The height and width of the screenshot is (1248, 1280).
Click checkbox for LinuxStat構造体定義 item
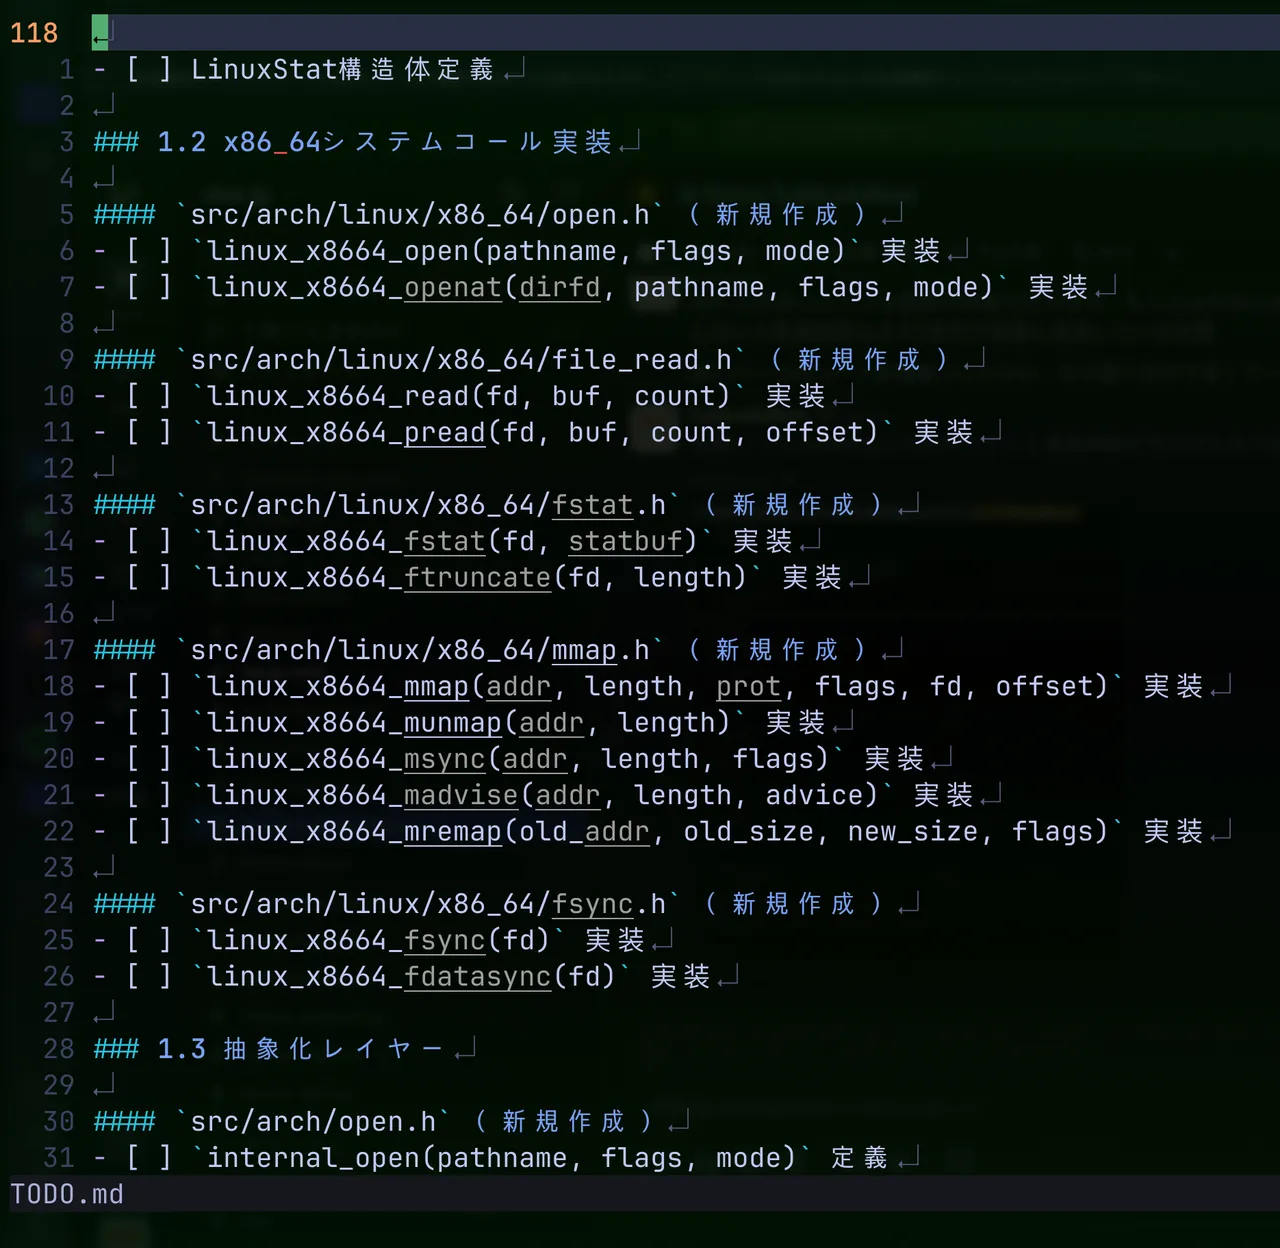148,69
